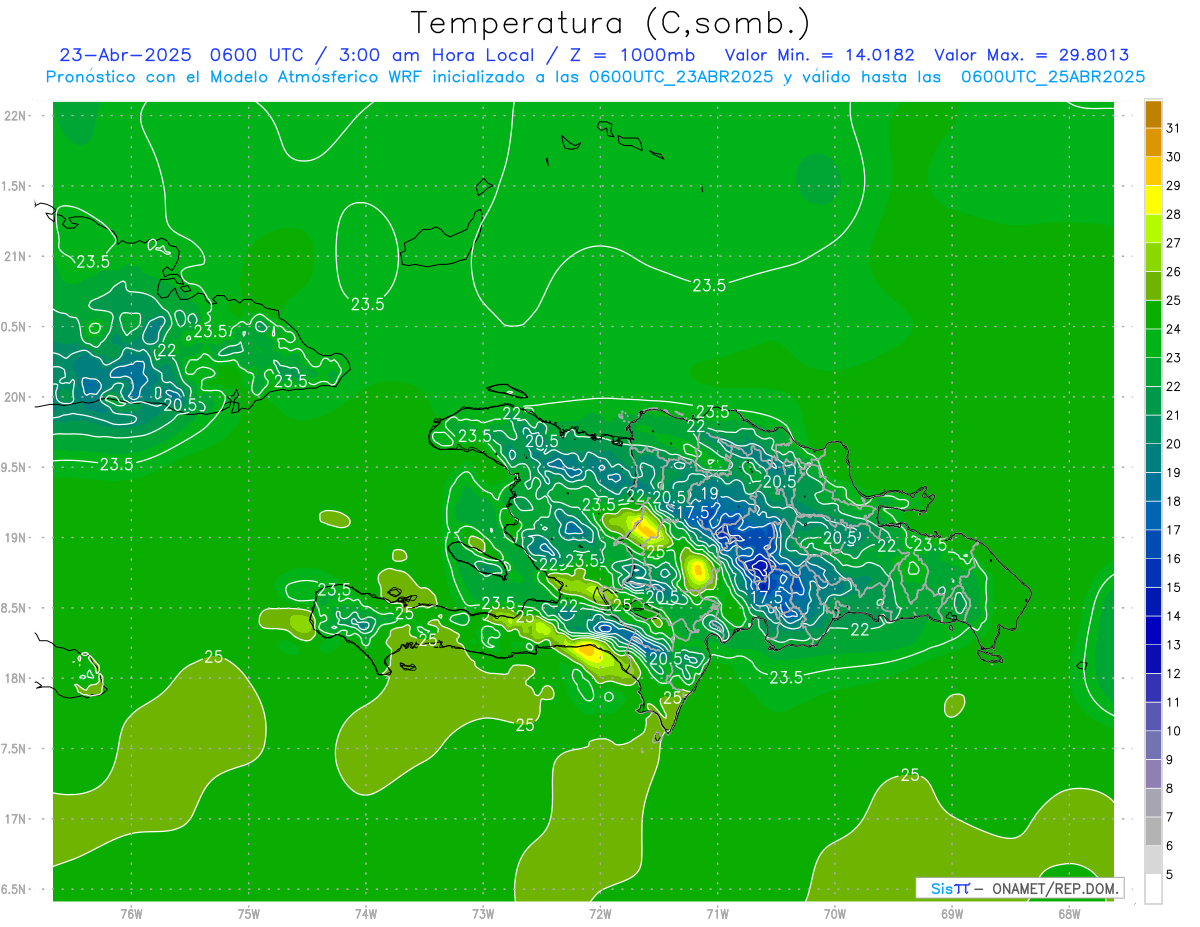Screen dimensions: 1200x927
Task: Click the longitude axis label "72W"
Action: [600, 914]
